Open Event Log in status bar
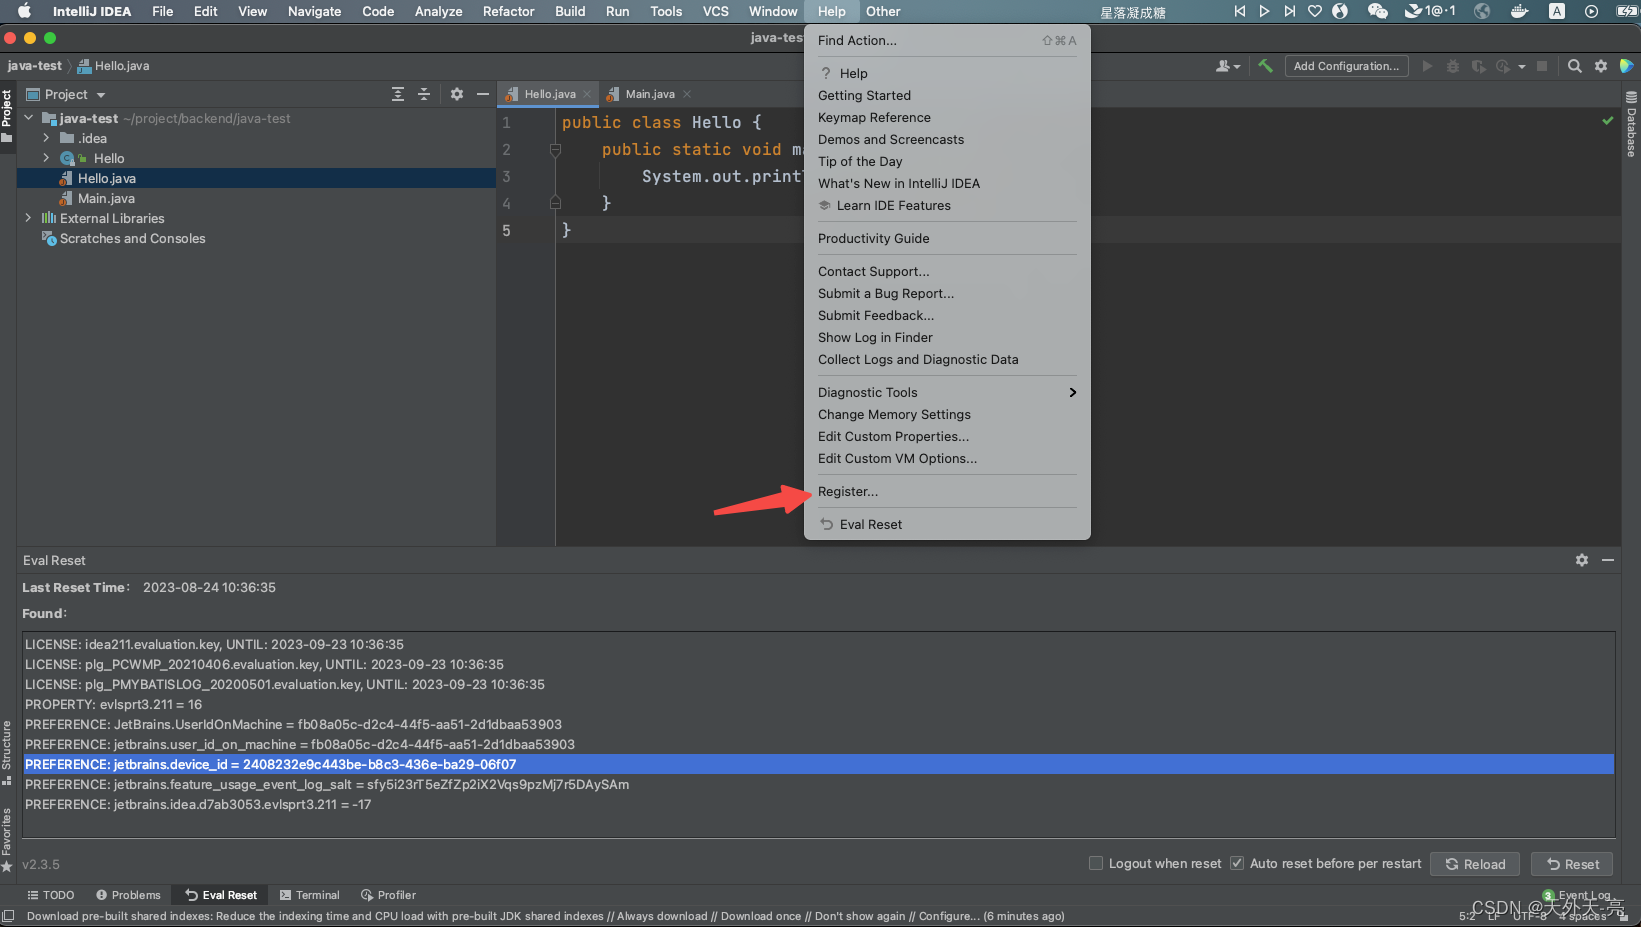The image size is (1641, 927). coord(1577,896)
